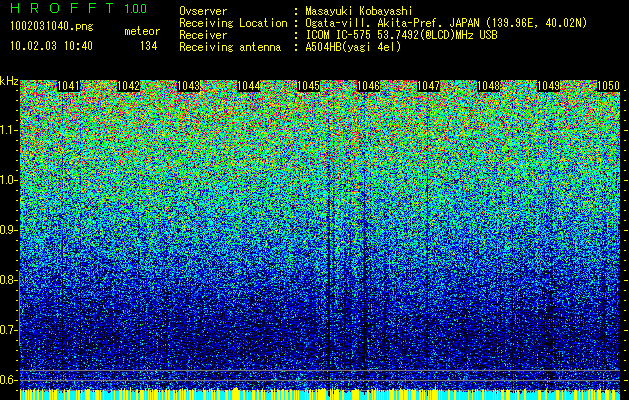
Task: Click the 1044 time marker
Action: pos(249,86)
